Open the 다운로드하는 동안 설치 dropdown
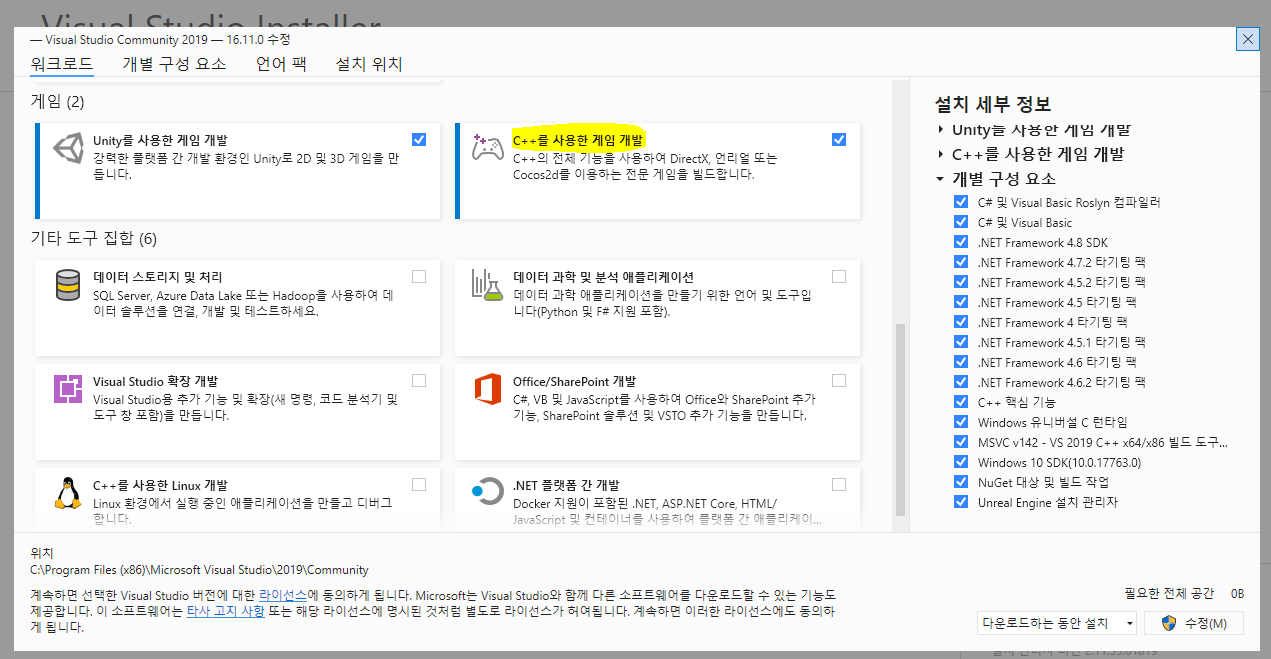 (x=1057, y=623)
